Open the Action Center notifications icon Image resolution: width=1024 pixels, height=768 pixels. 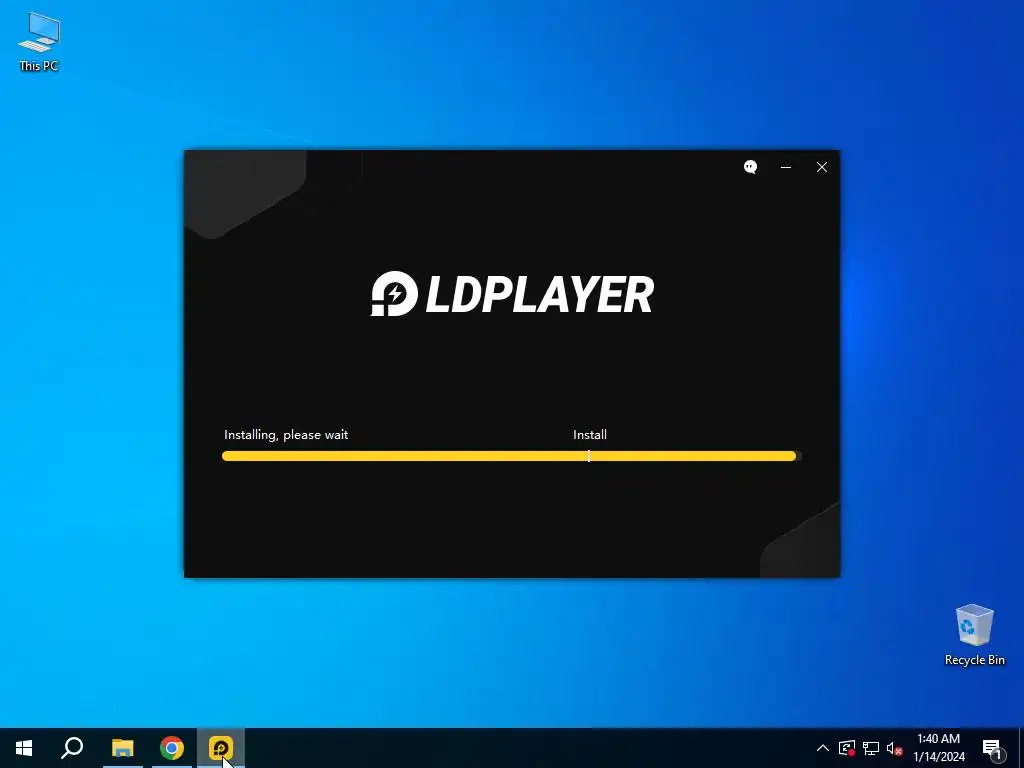point(992,748)
